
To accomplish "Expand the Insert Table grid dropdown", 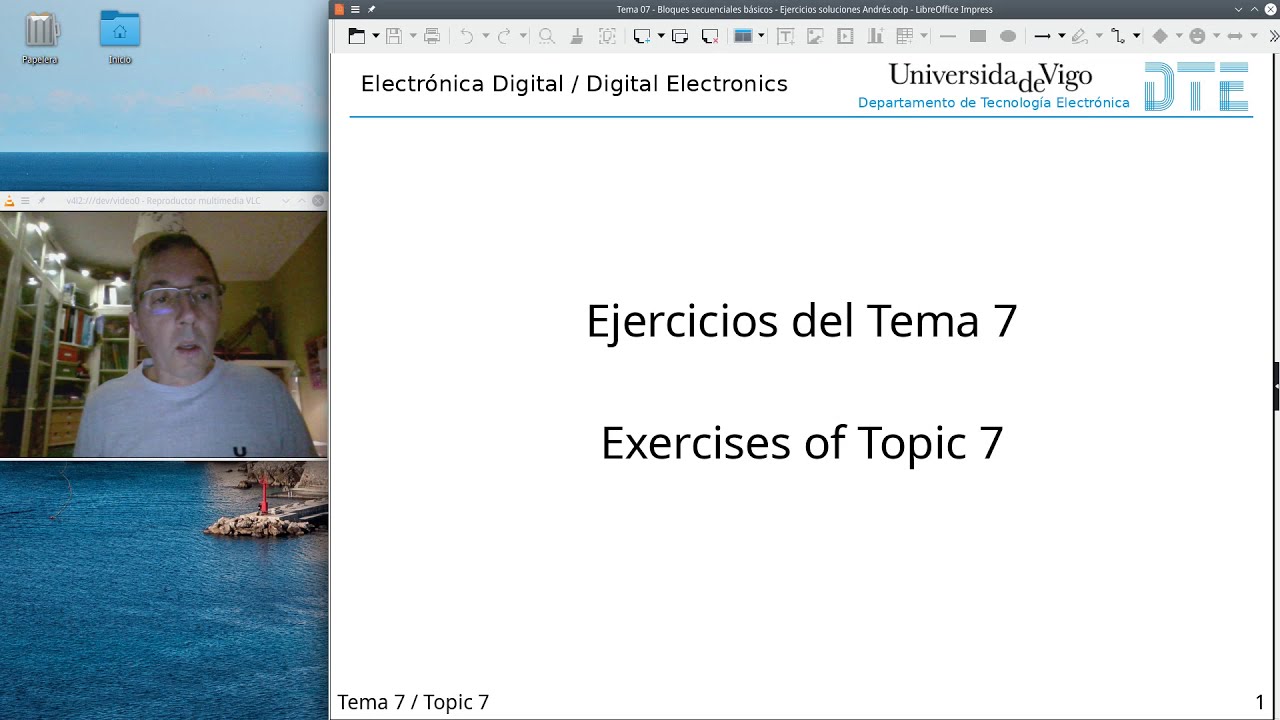I will point(924,36).
